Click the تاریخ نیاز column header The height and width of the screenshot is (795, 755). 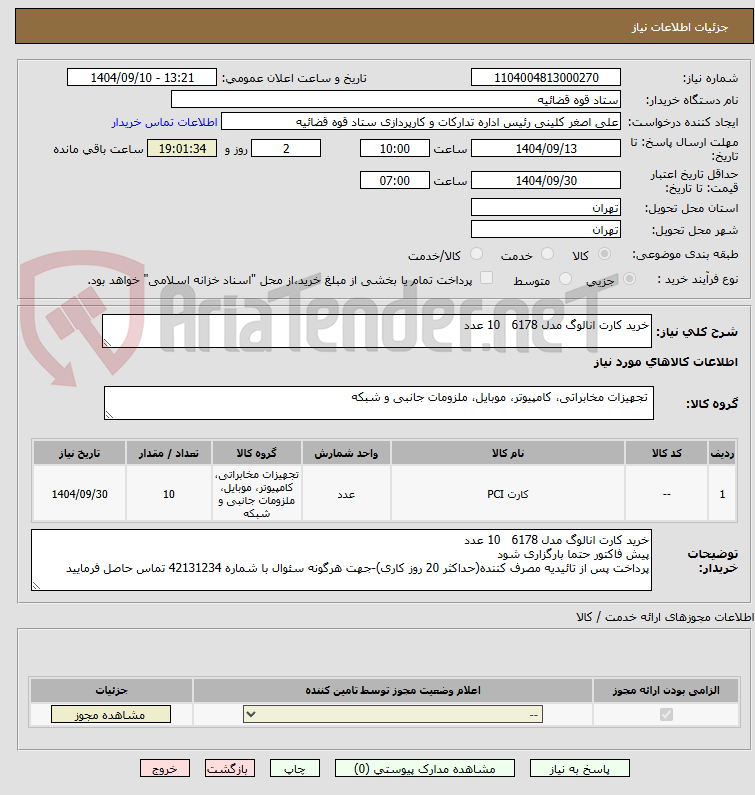pos(79,453)
